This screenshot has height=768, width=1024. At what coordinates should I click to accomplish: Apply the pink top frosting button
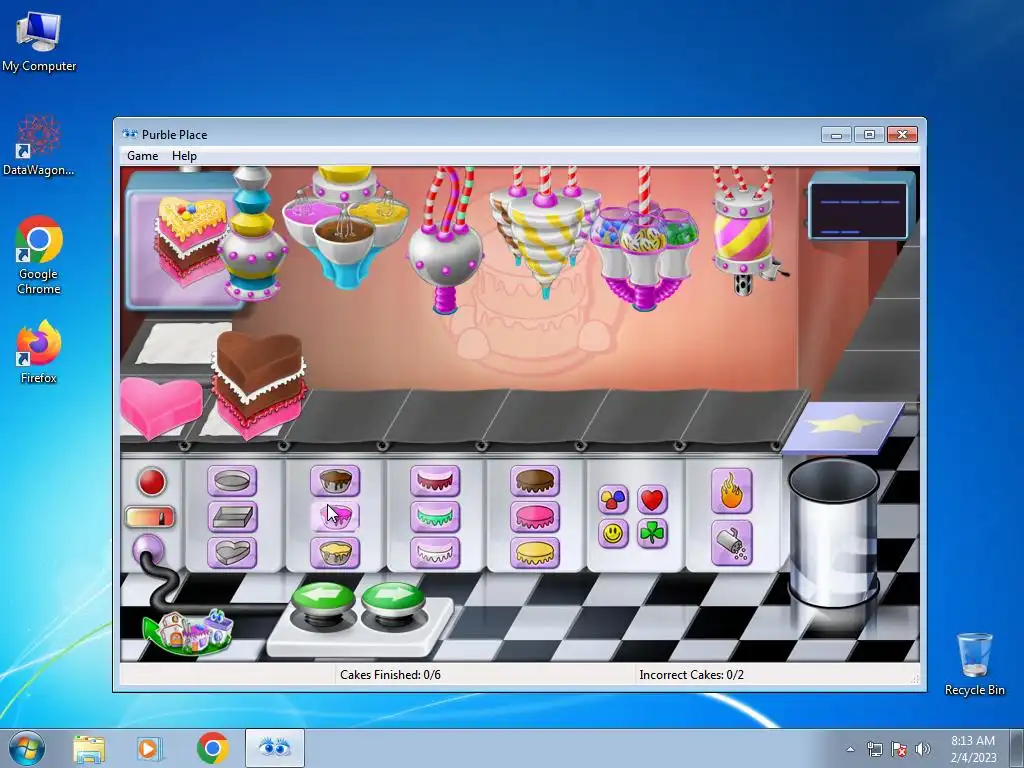click(535, 517)
